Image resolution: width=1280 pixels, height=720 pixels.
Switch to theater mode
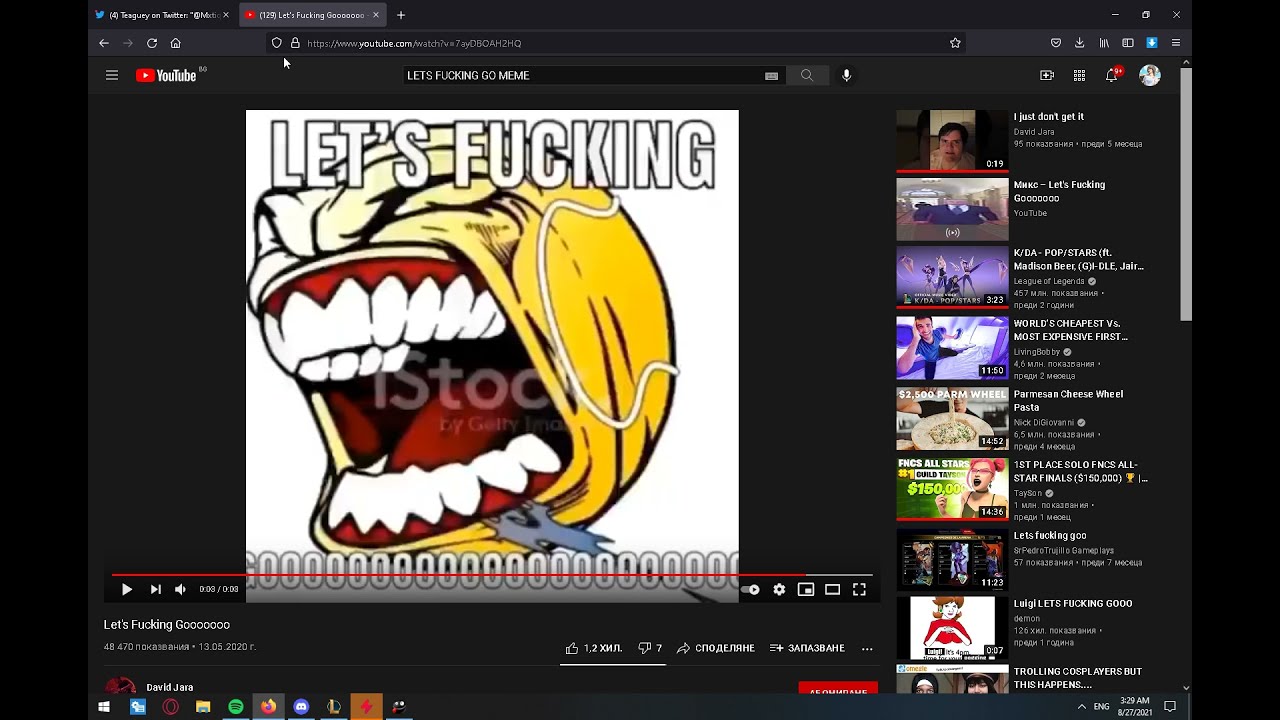(832, 590)
